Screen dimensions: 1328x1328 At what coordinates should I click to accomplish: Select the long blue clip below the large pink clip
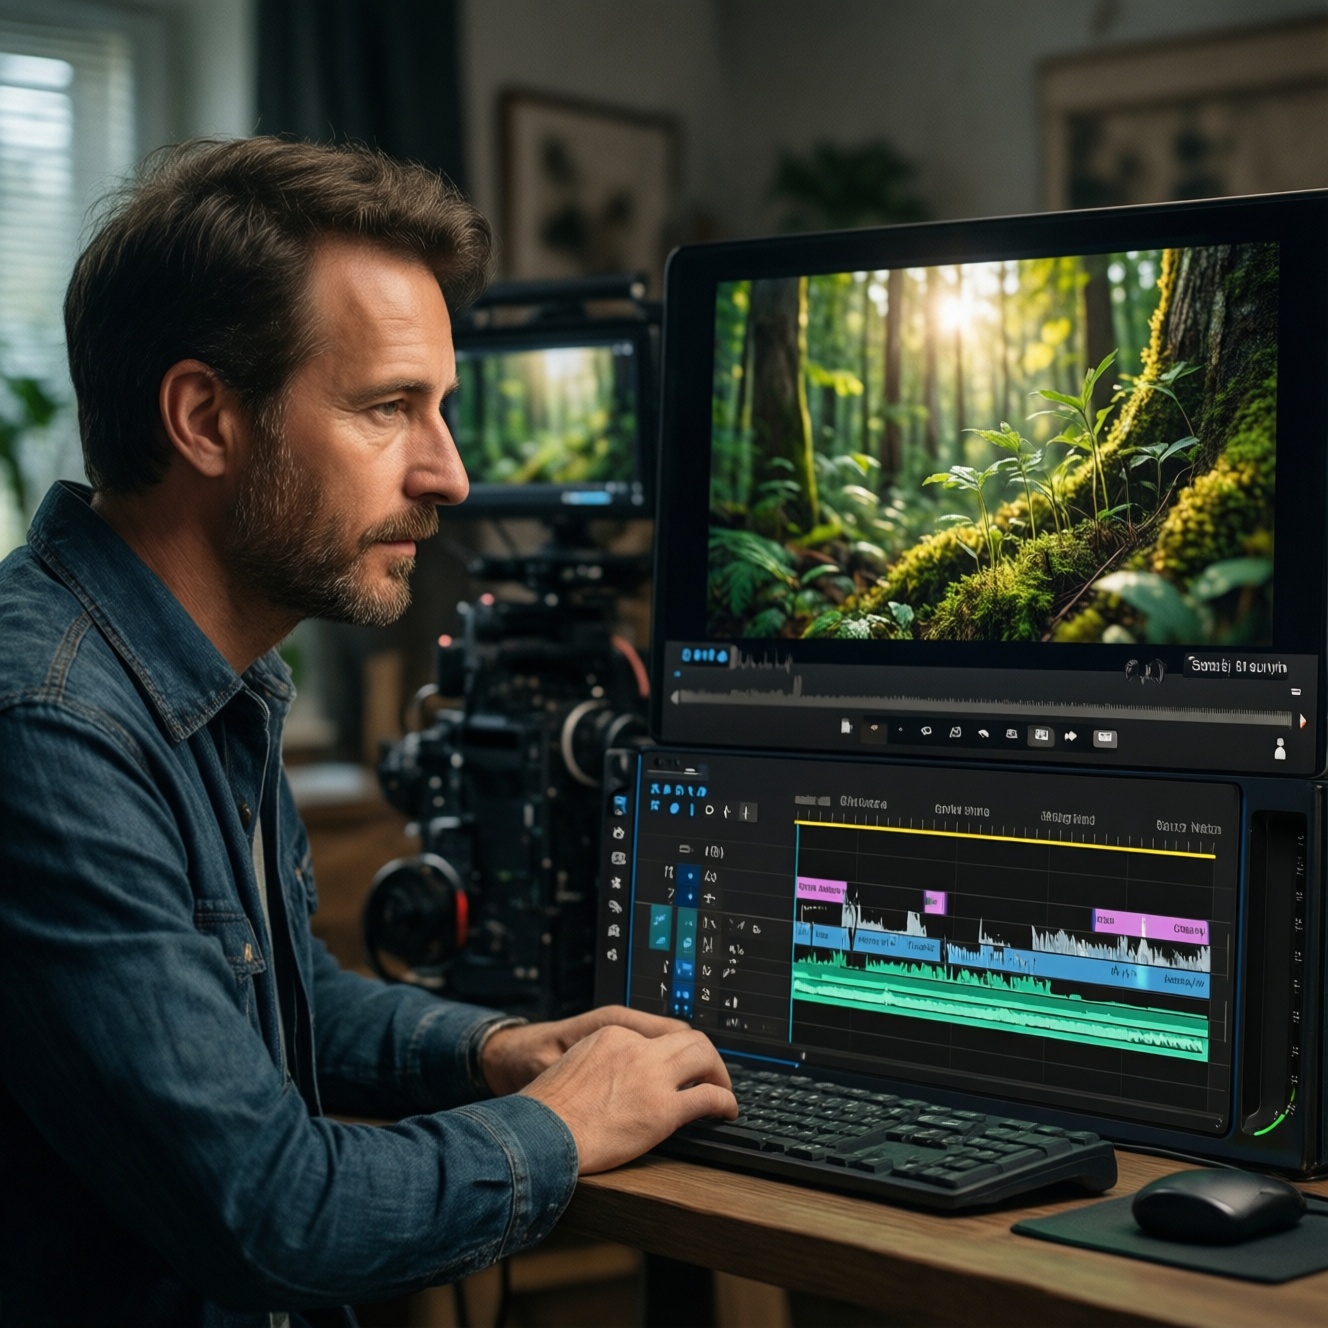tap(1079, 971)
